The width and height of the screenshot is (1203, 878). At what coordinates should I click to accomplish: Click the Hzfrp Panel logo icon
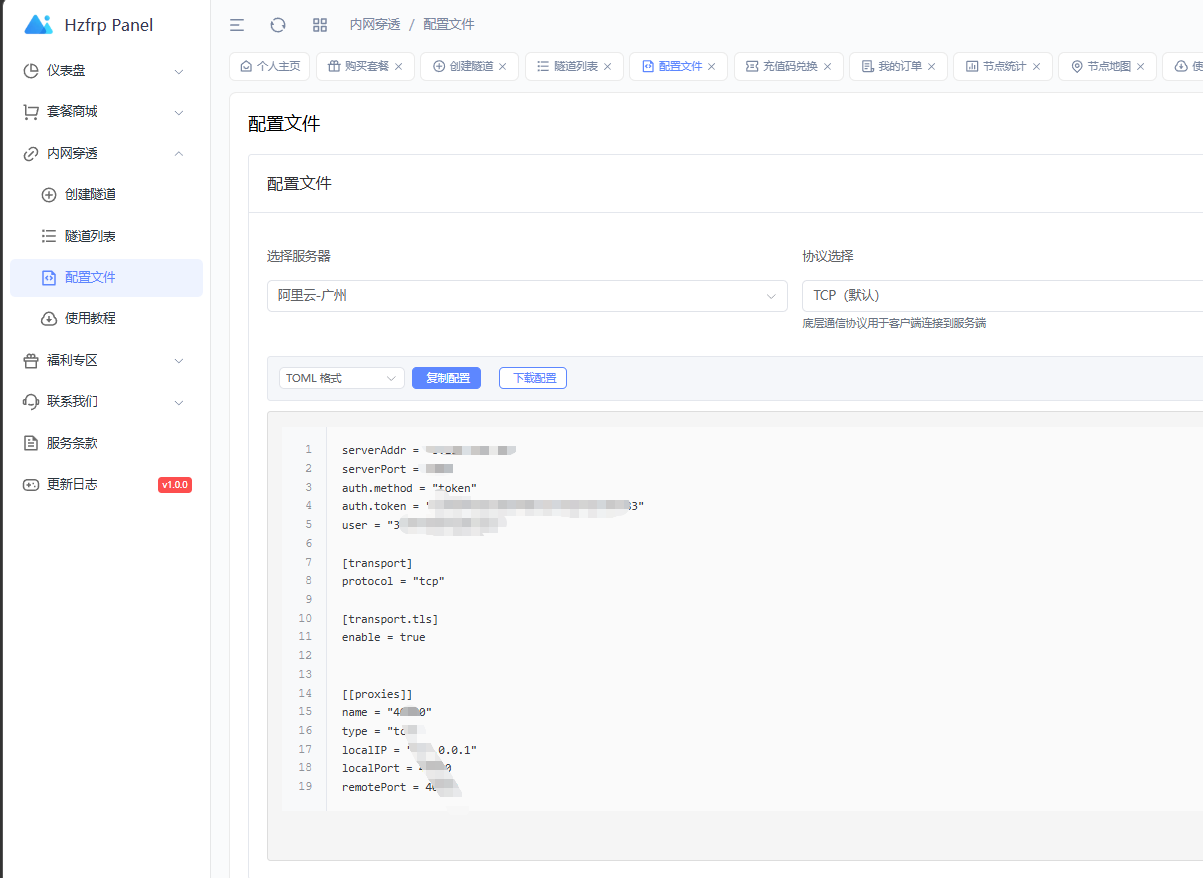pos(38,25)
